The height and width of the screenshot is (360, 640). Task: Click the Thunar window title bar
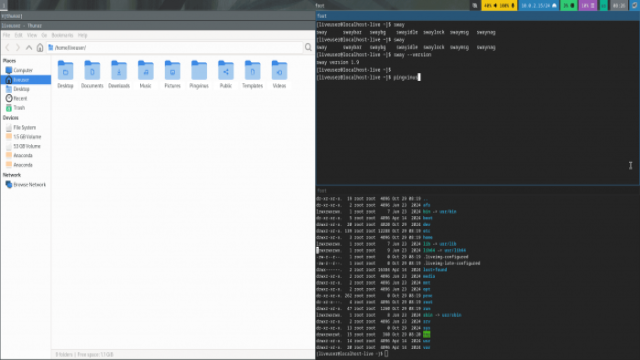coord(158,26)
